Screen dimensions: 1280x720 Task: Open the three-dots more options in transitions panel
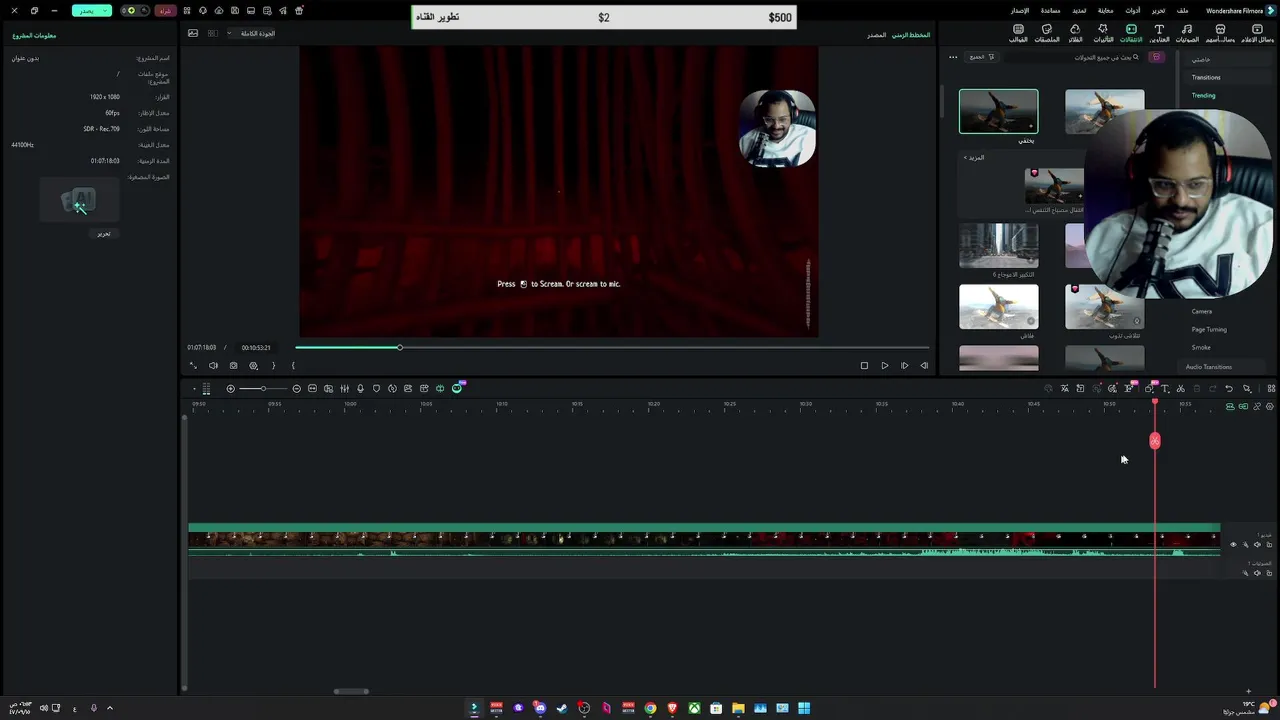953,57
